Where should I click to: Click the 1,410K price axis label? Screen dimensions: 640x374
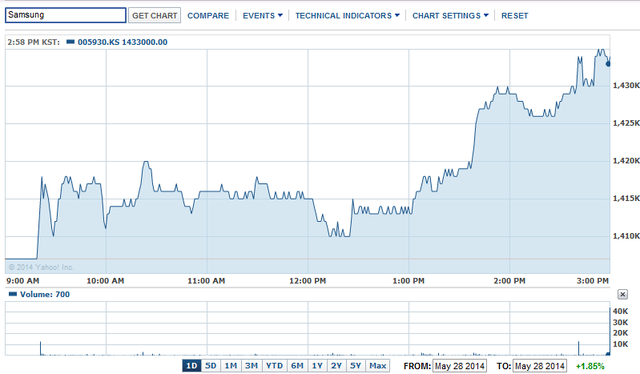point(626,236)
